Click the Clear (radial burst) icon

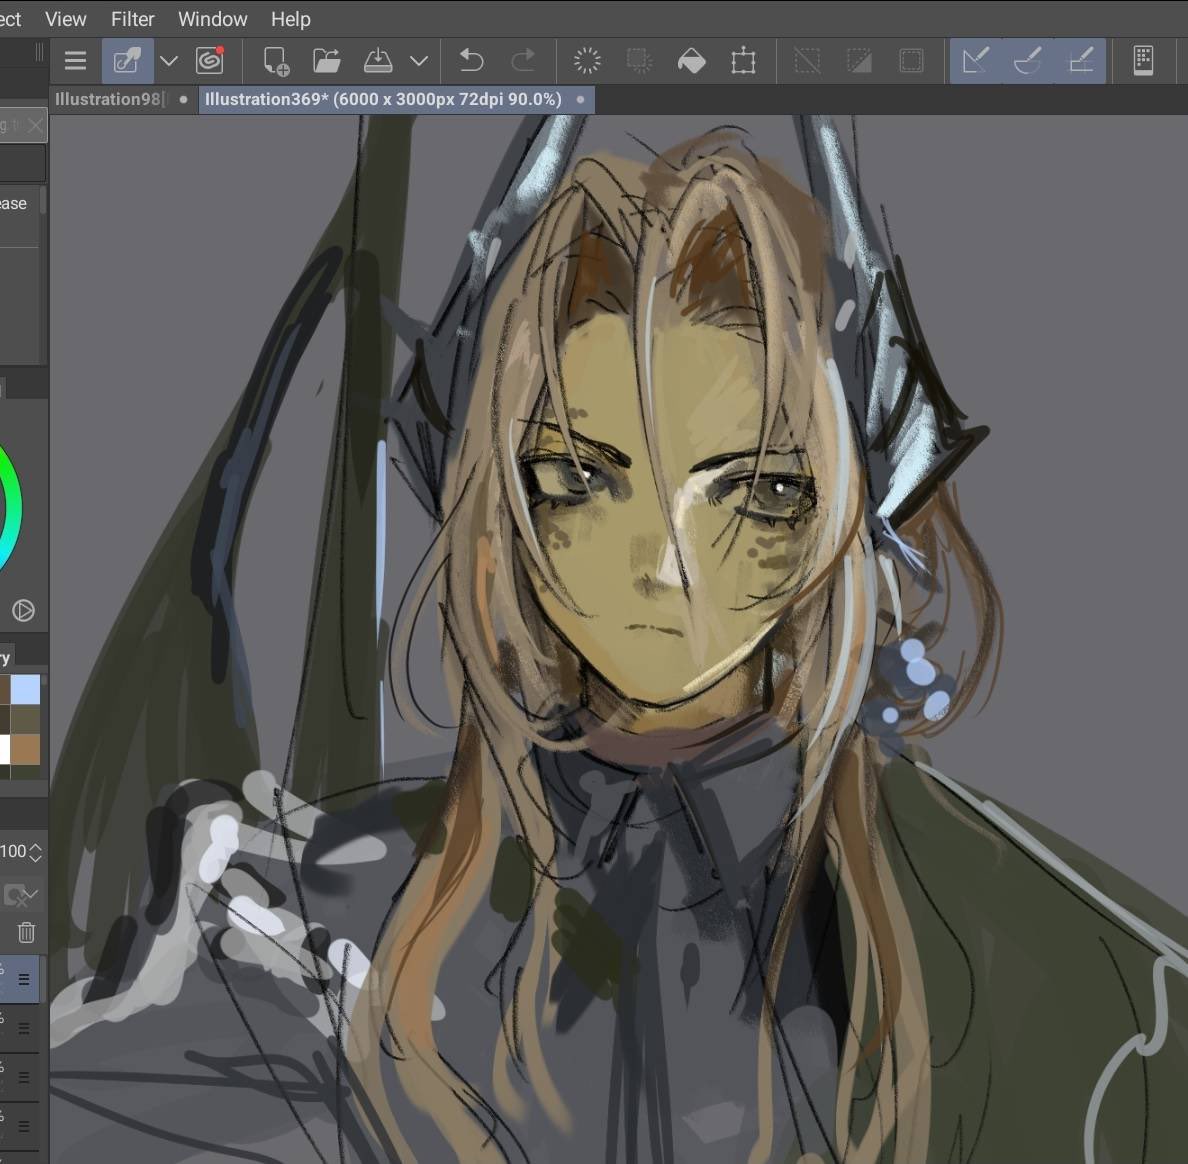(x=587, y=61)
